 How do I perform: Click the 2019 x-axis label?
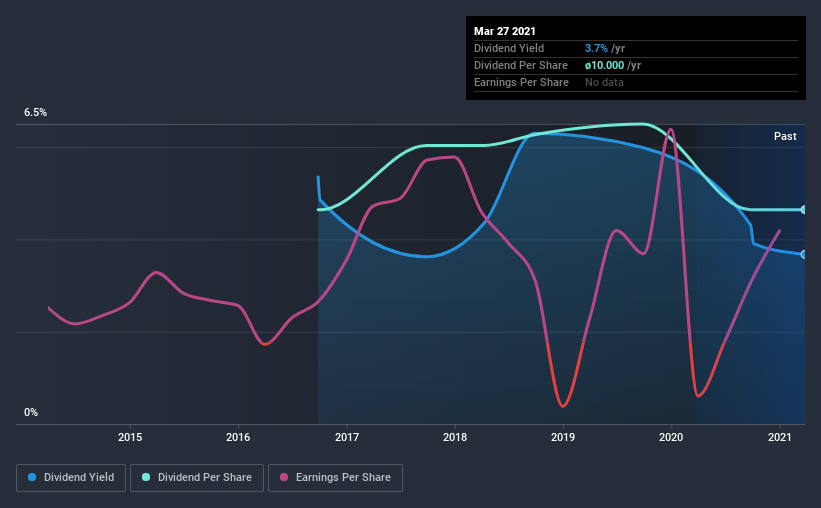point(563,437)
